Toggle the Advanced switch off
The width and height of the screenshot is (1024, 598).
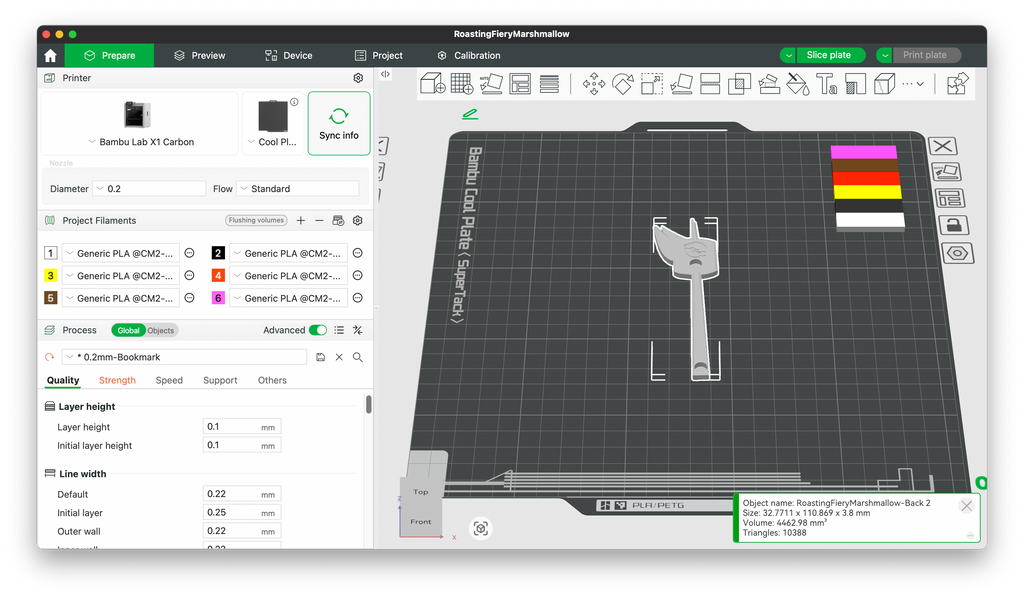[317, 330]
